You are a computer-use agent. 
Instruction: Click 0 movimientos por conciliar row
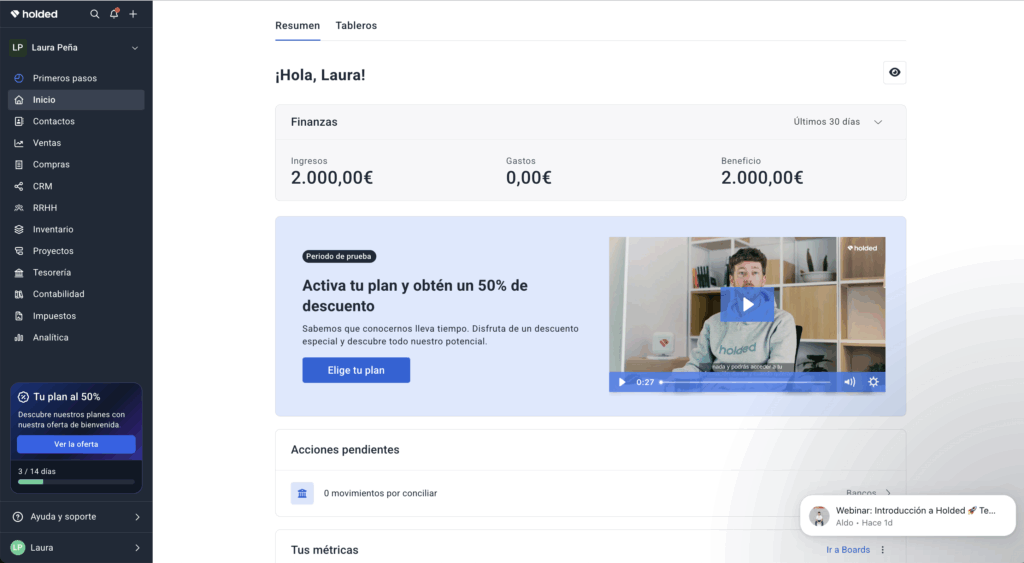coord(590,493)
